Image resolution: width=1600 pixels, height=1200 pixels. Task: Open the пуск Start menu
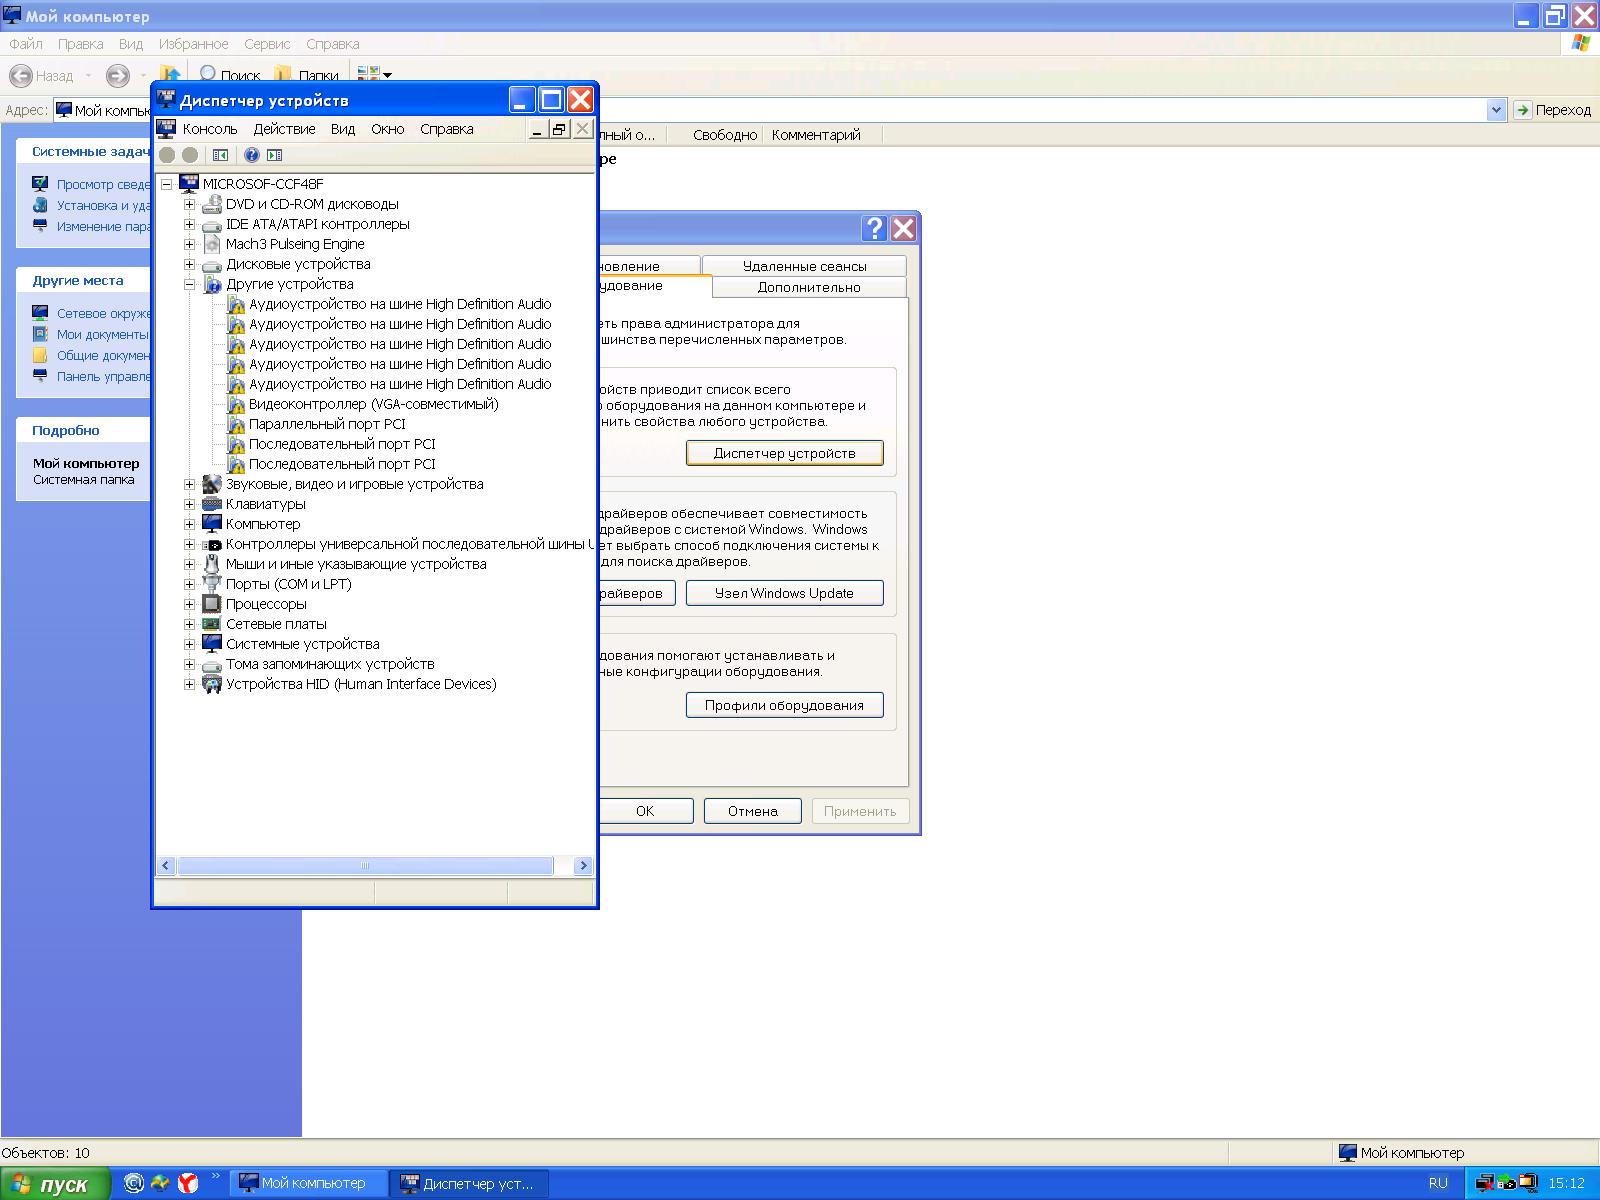point(55,1184)
